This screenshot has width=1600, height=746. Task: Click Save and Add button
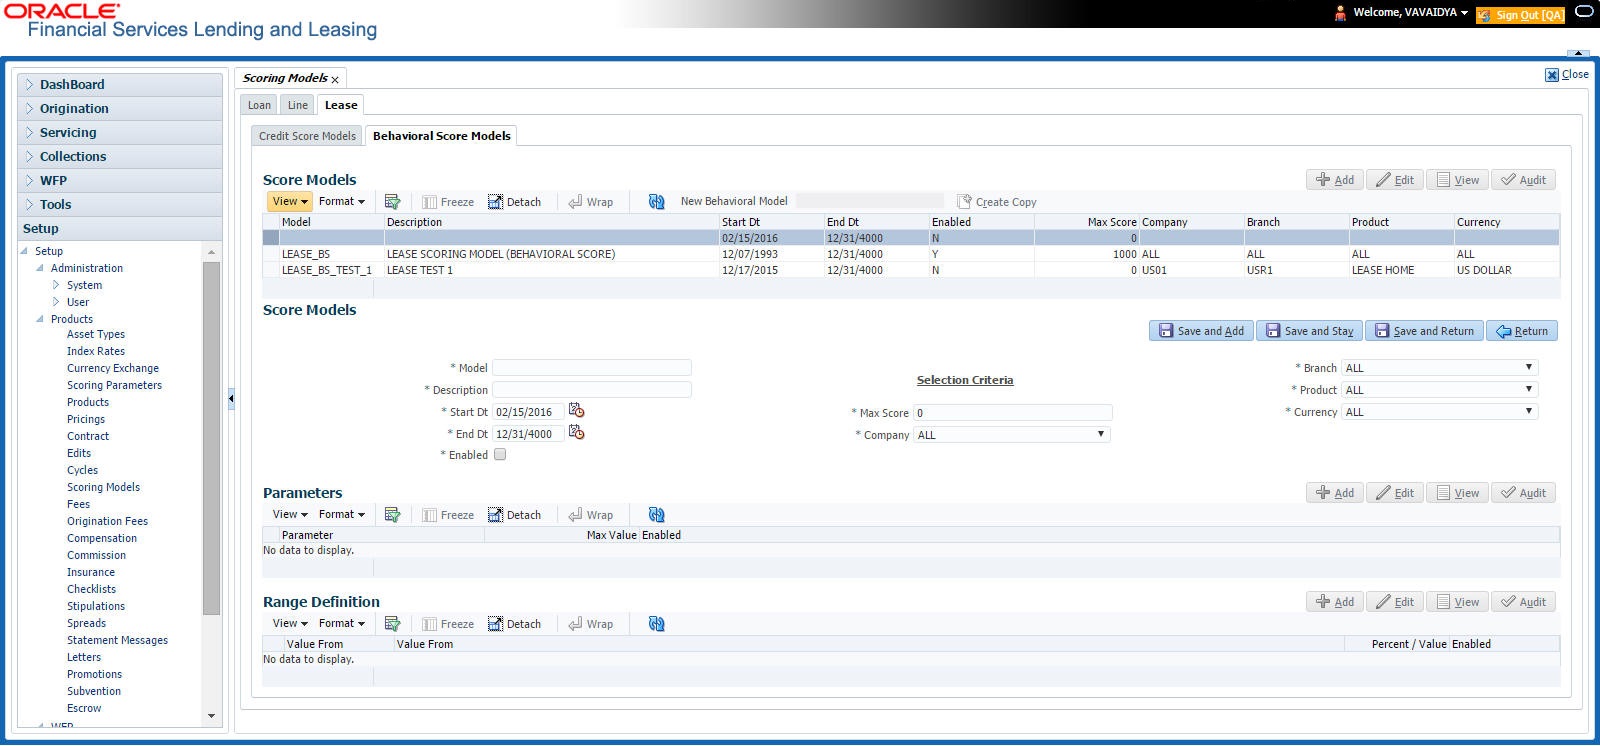pos(1201,331)
